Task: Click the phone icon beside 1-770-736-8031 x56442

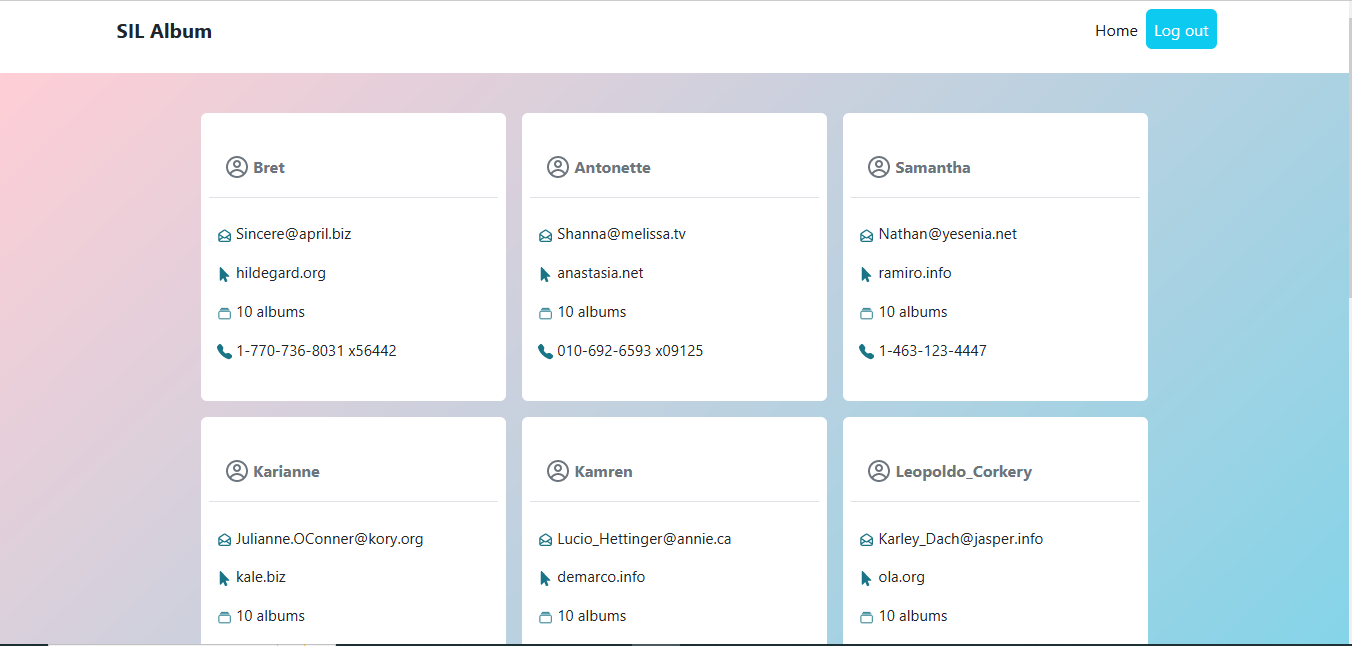Action: pos(224,351)
